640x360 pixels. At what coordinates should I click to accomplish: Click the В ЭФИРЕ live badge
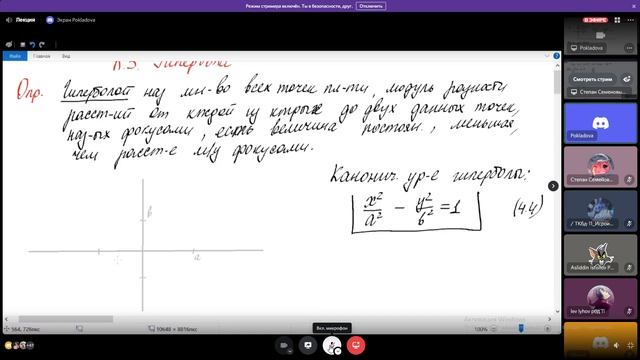click(x=596, y=20)
